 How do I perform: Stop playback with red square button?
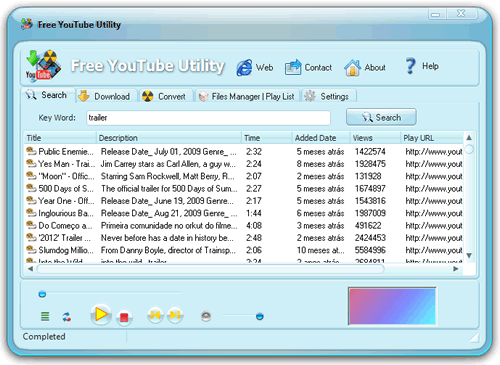point(124,317)
